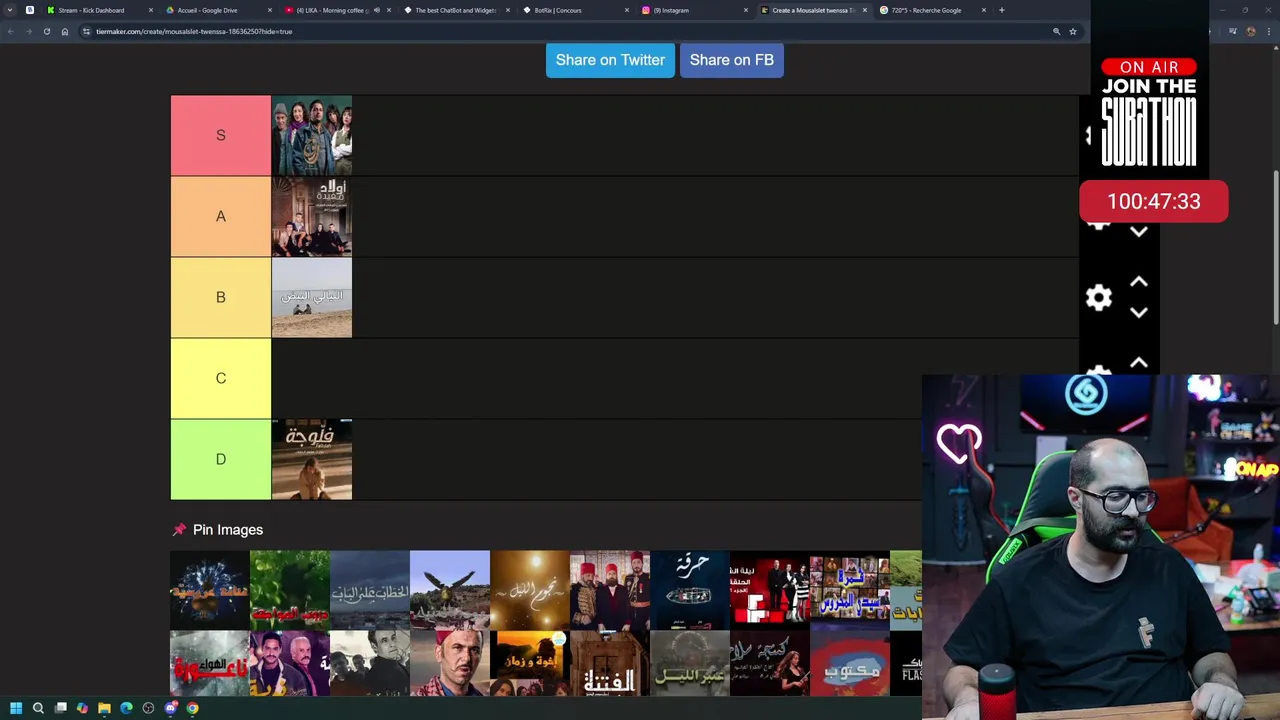The width and height of the screenshot is (1280, 720).
Task: Close the Instagram tab
Action: 745,10
